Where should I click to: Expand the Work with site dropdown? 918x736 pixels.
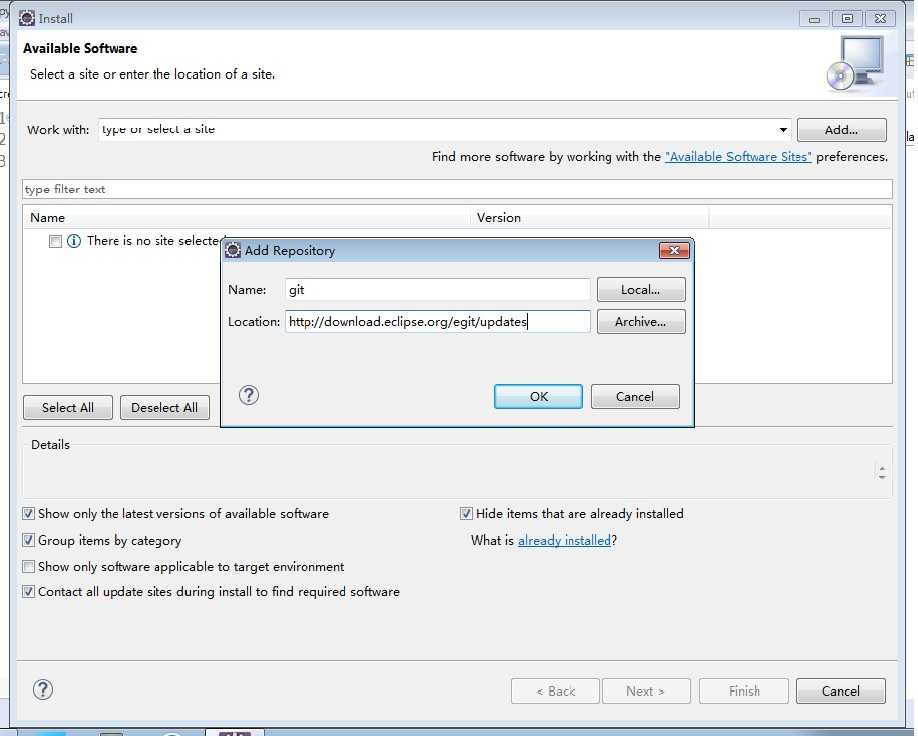point(783,129)
